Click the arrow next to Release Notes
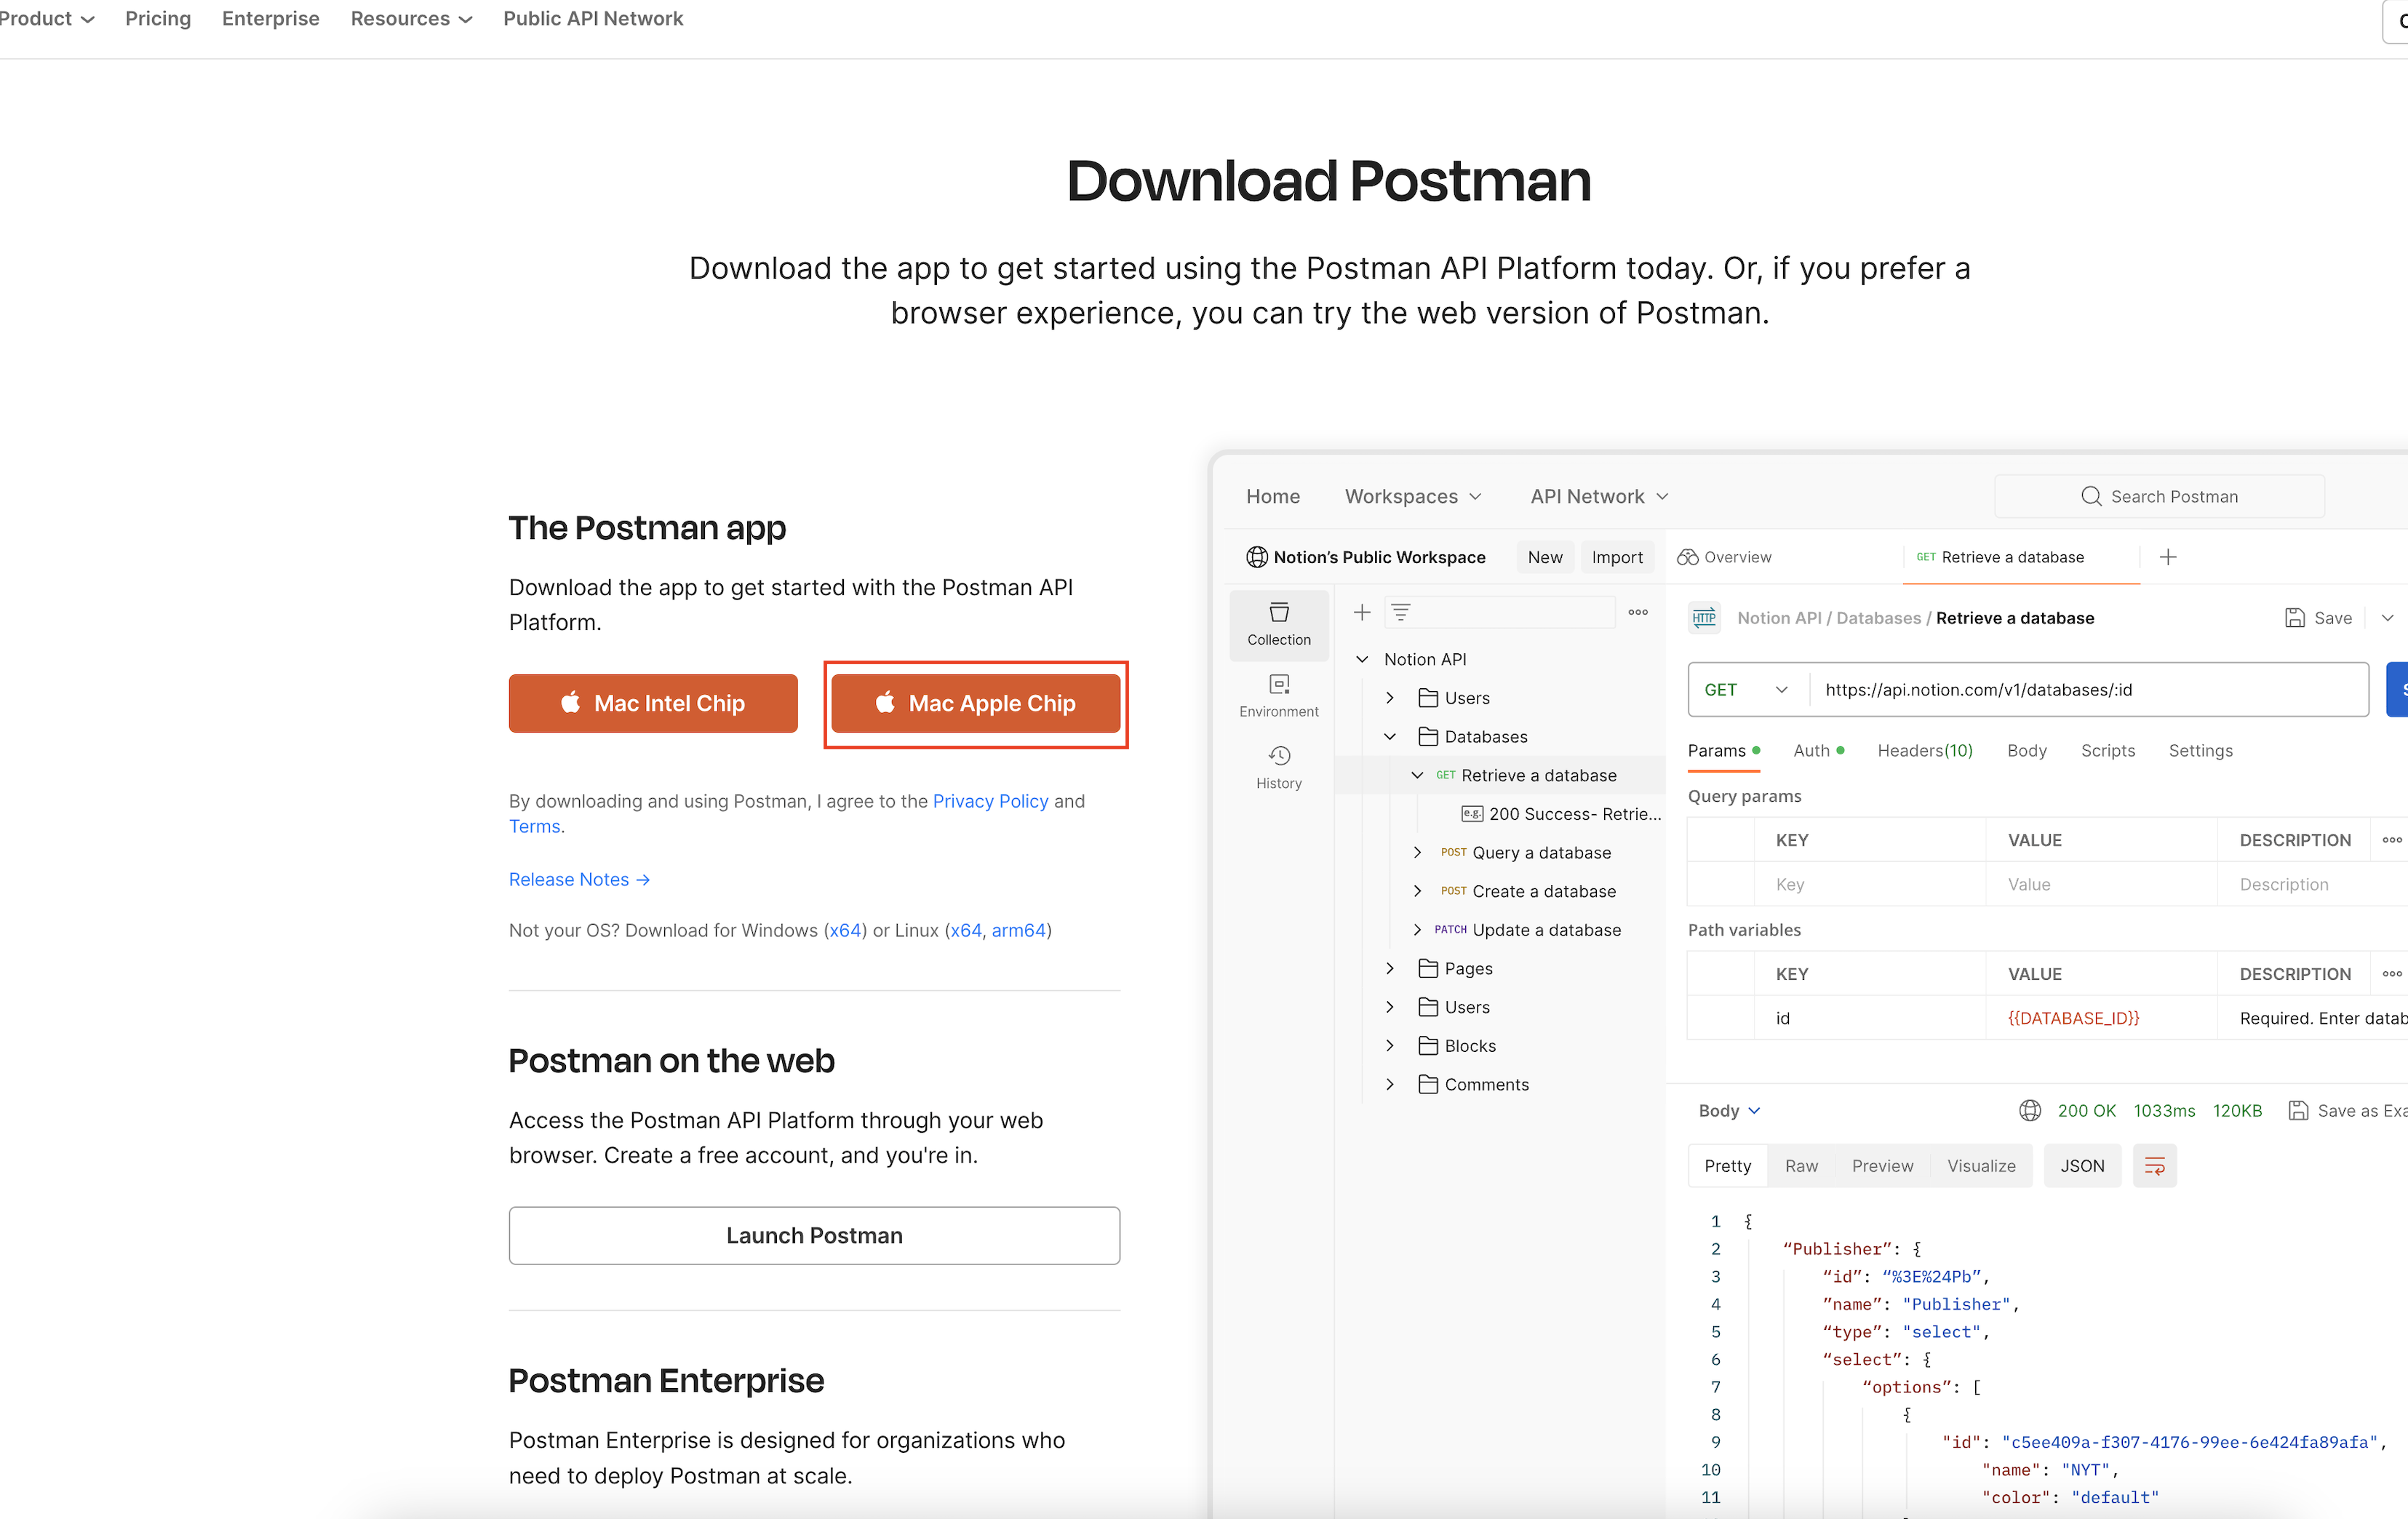 click(643, 879)
